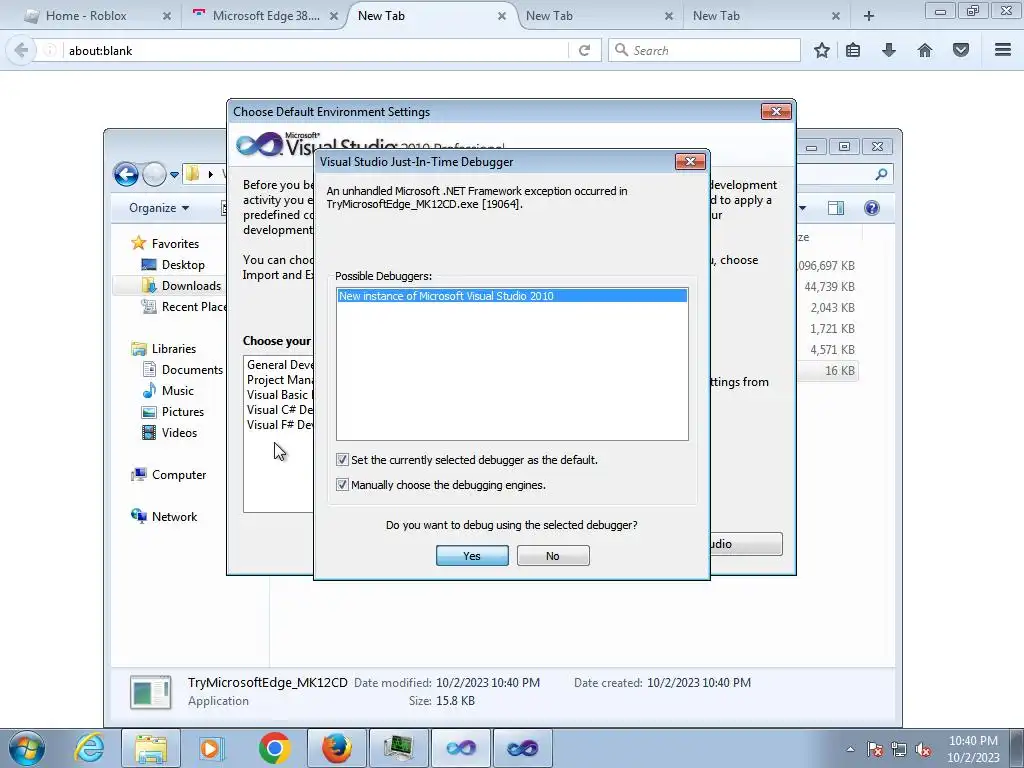Open the Organize dropdown in Explorer
The height and width of the screenshot is (768, 1024).
click(x=159, y=208)
